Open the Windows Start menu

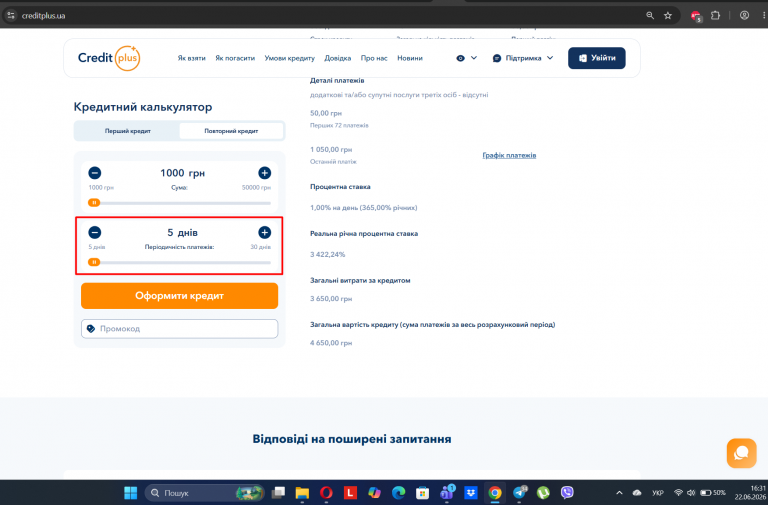point(131,493)
